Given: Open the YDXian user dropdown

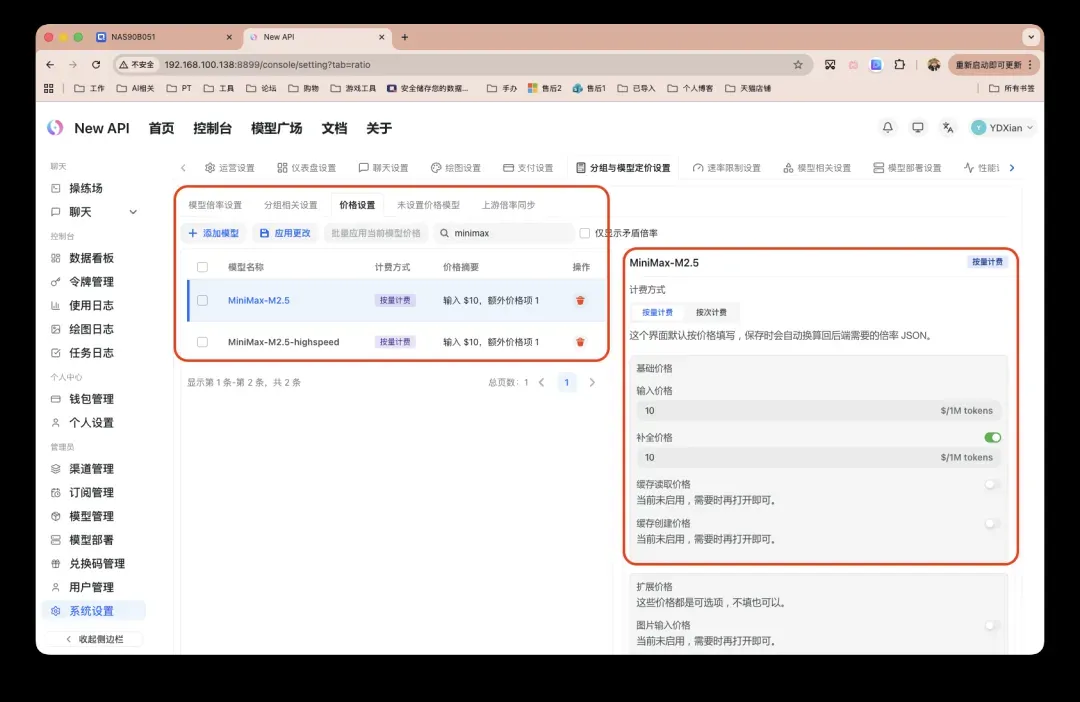Looking at the screenshot, I should 1002,128.
